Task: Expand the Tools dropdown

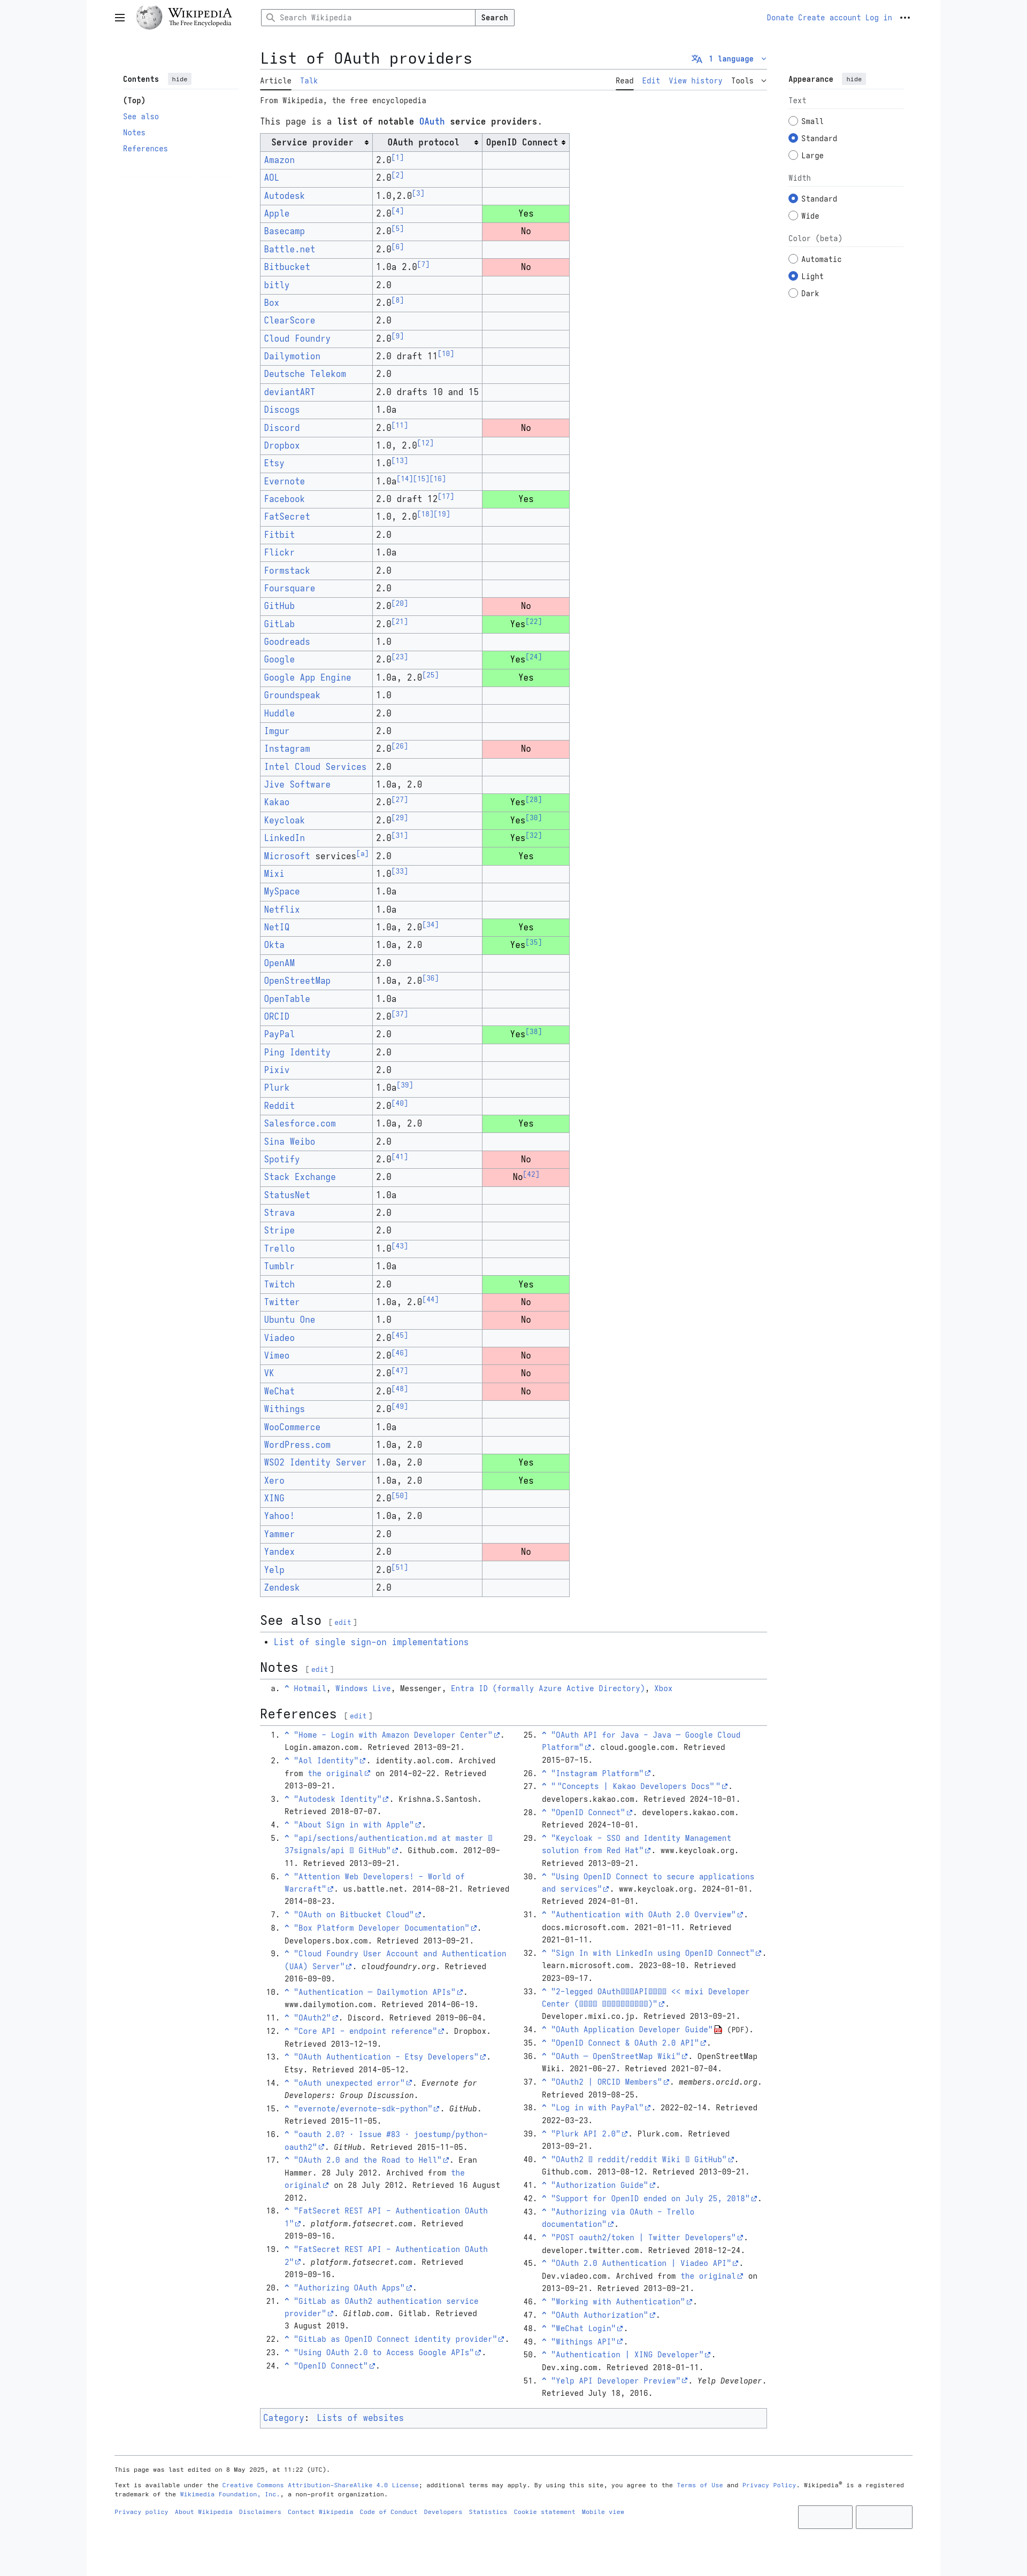Action: [x=749, y=81]
